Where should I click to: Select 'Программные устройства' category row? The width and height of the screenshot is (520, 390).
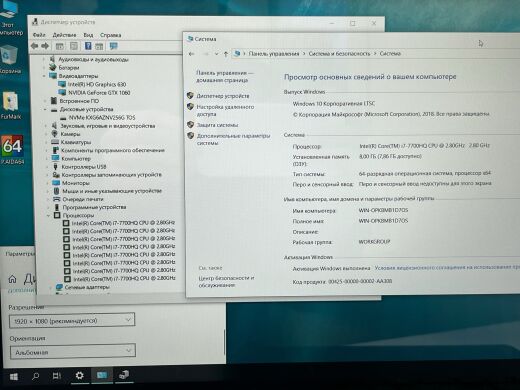95,207
